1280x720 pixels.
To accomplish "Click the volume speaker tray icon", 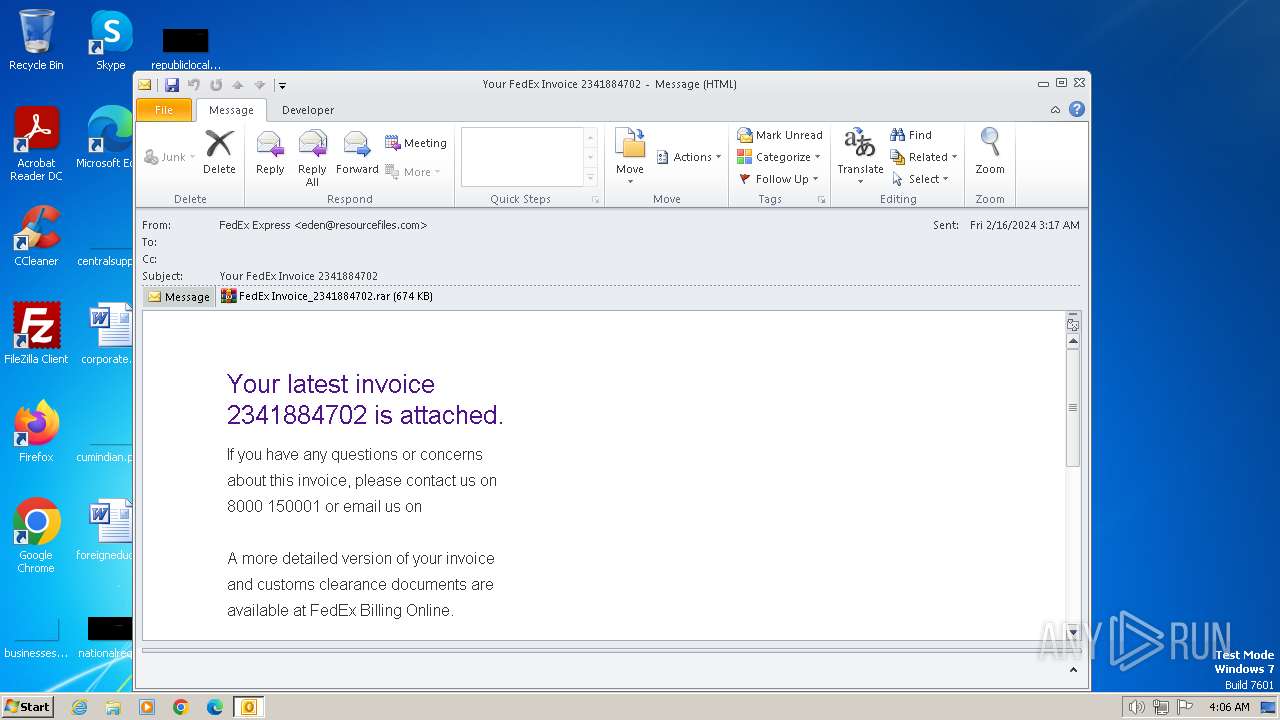I will click(x=1137, y=707).
